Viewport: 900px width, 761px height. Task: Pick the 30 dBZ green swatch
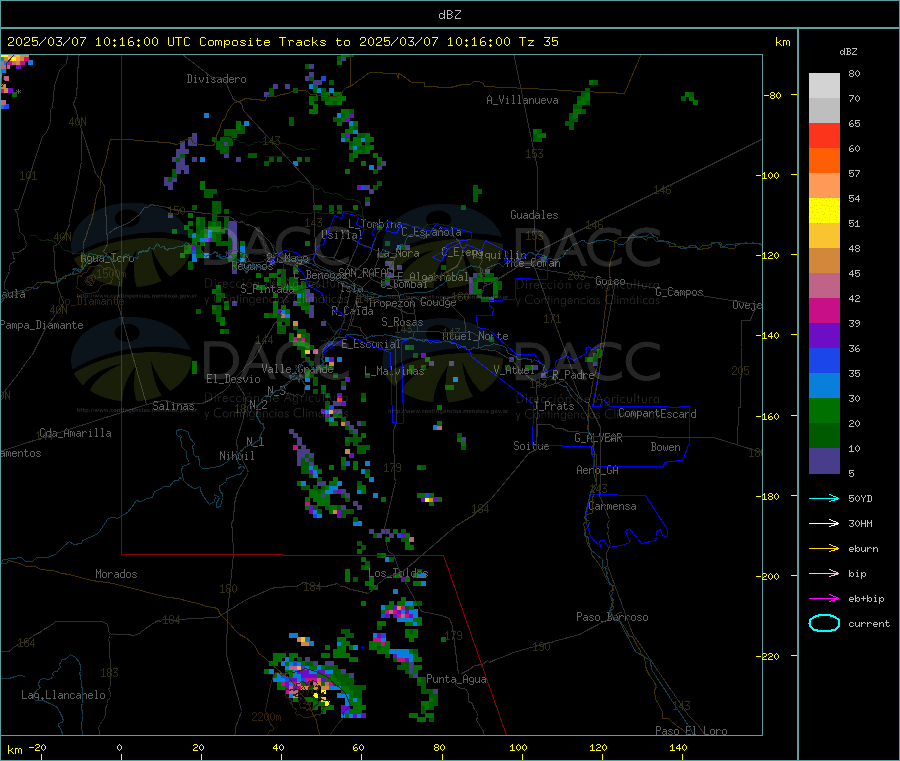pos(824,410)
